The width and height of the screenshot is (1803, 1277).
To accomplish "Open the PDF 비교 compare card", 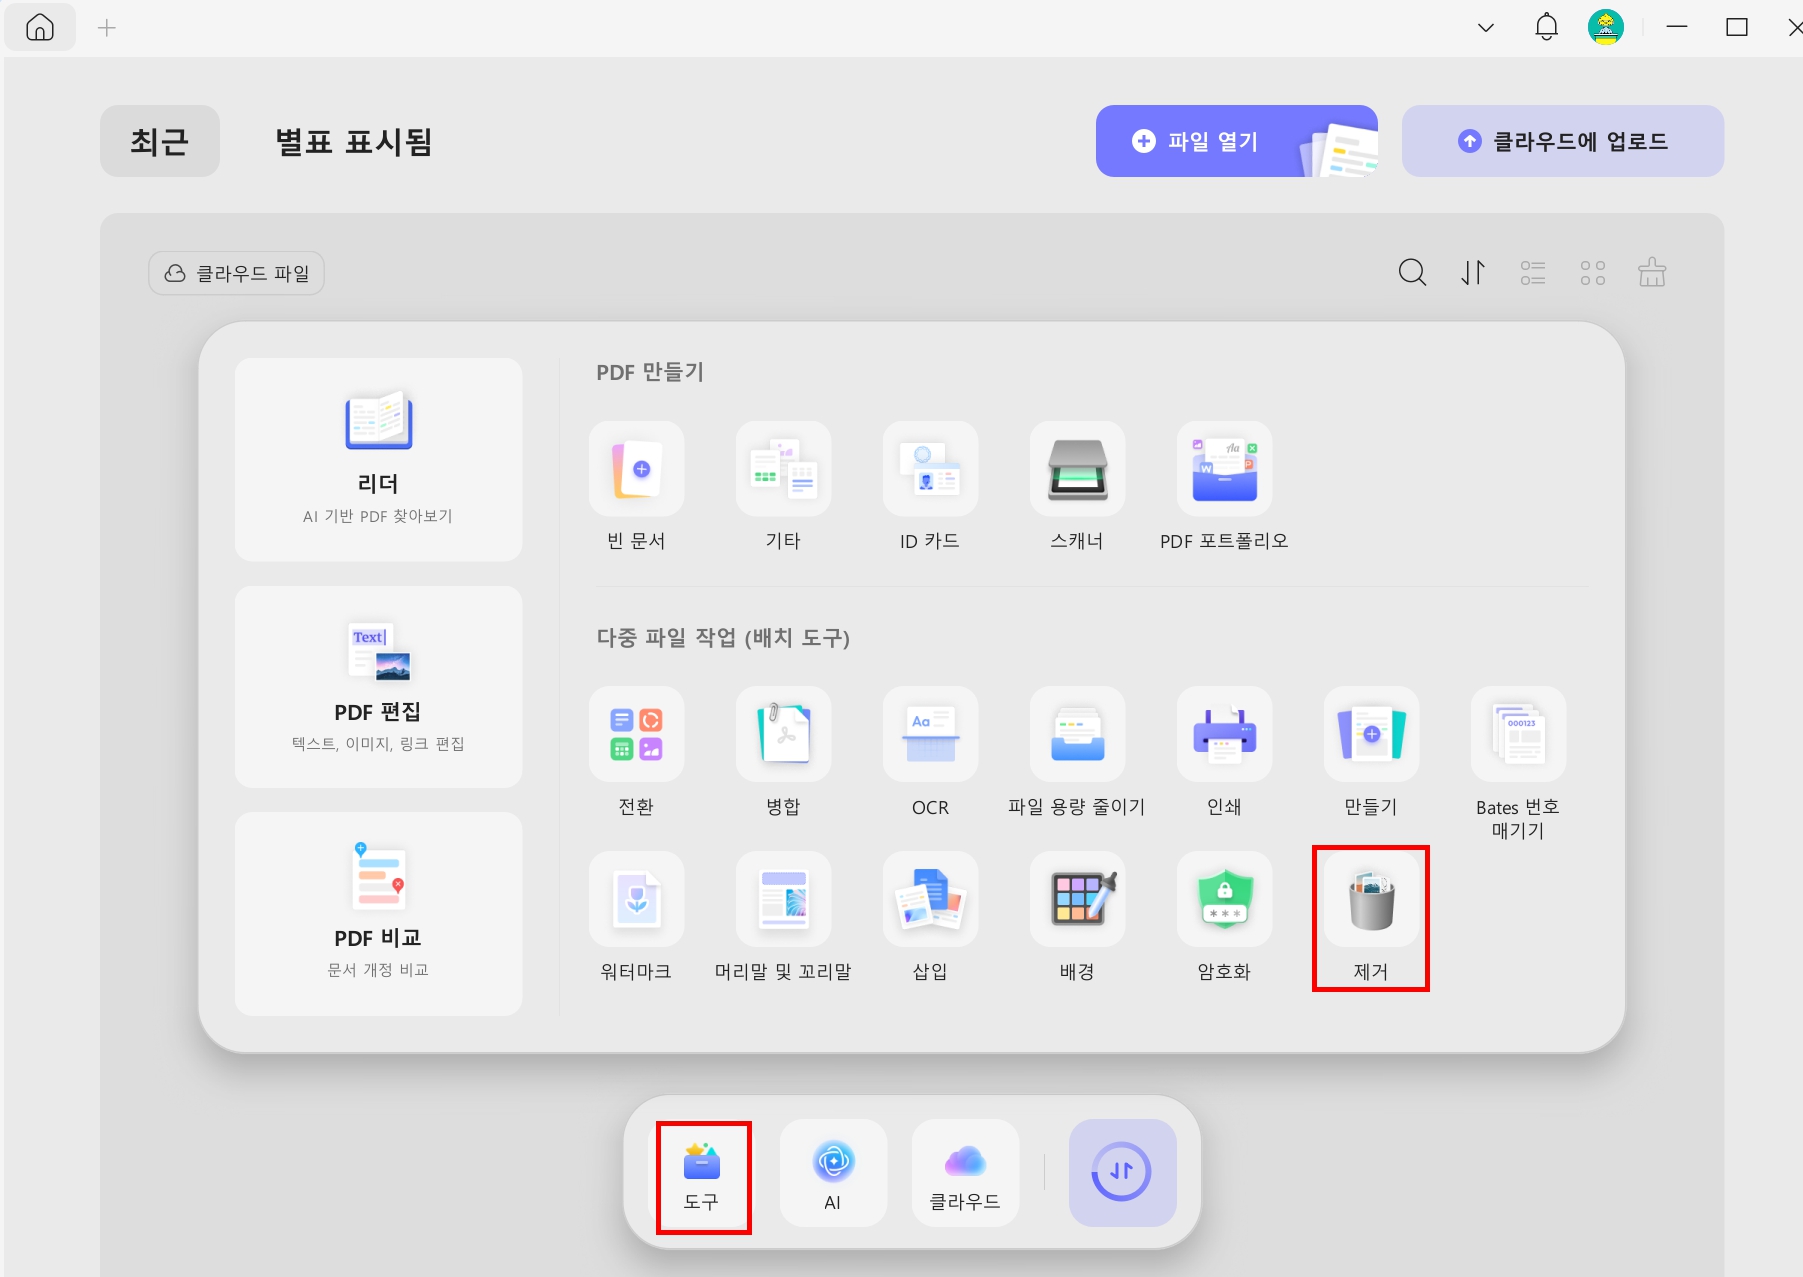I will click(378, 914).
